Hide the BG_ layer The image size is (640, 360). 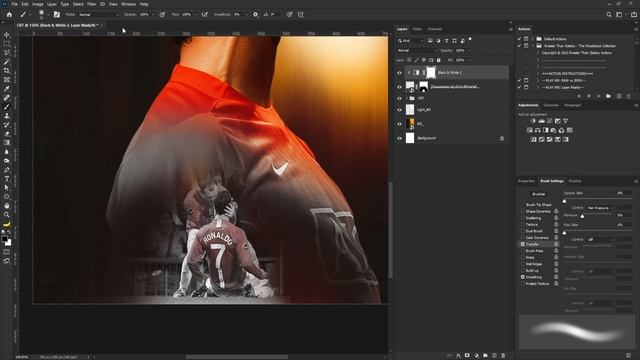coord(399,124)
